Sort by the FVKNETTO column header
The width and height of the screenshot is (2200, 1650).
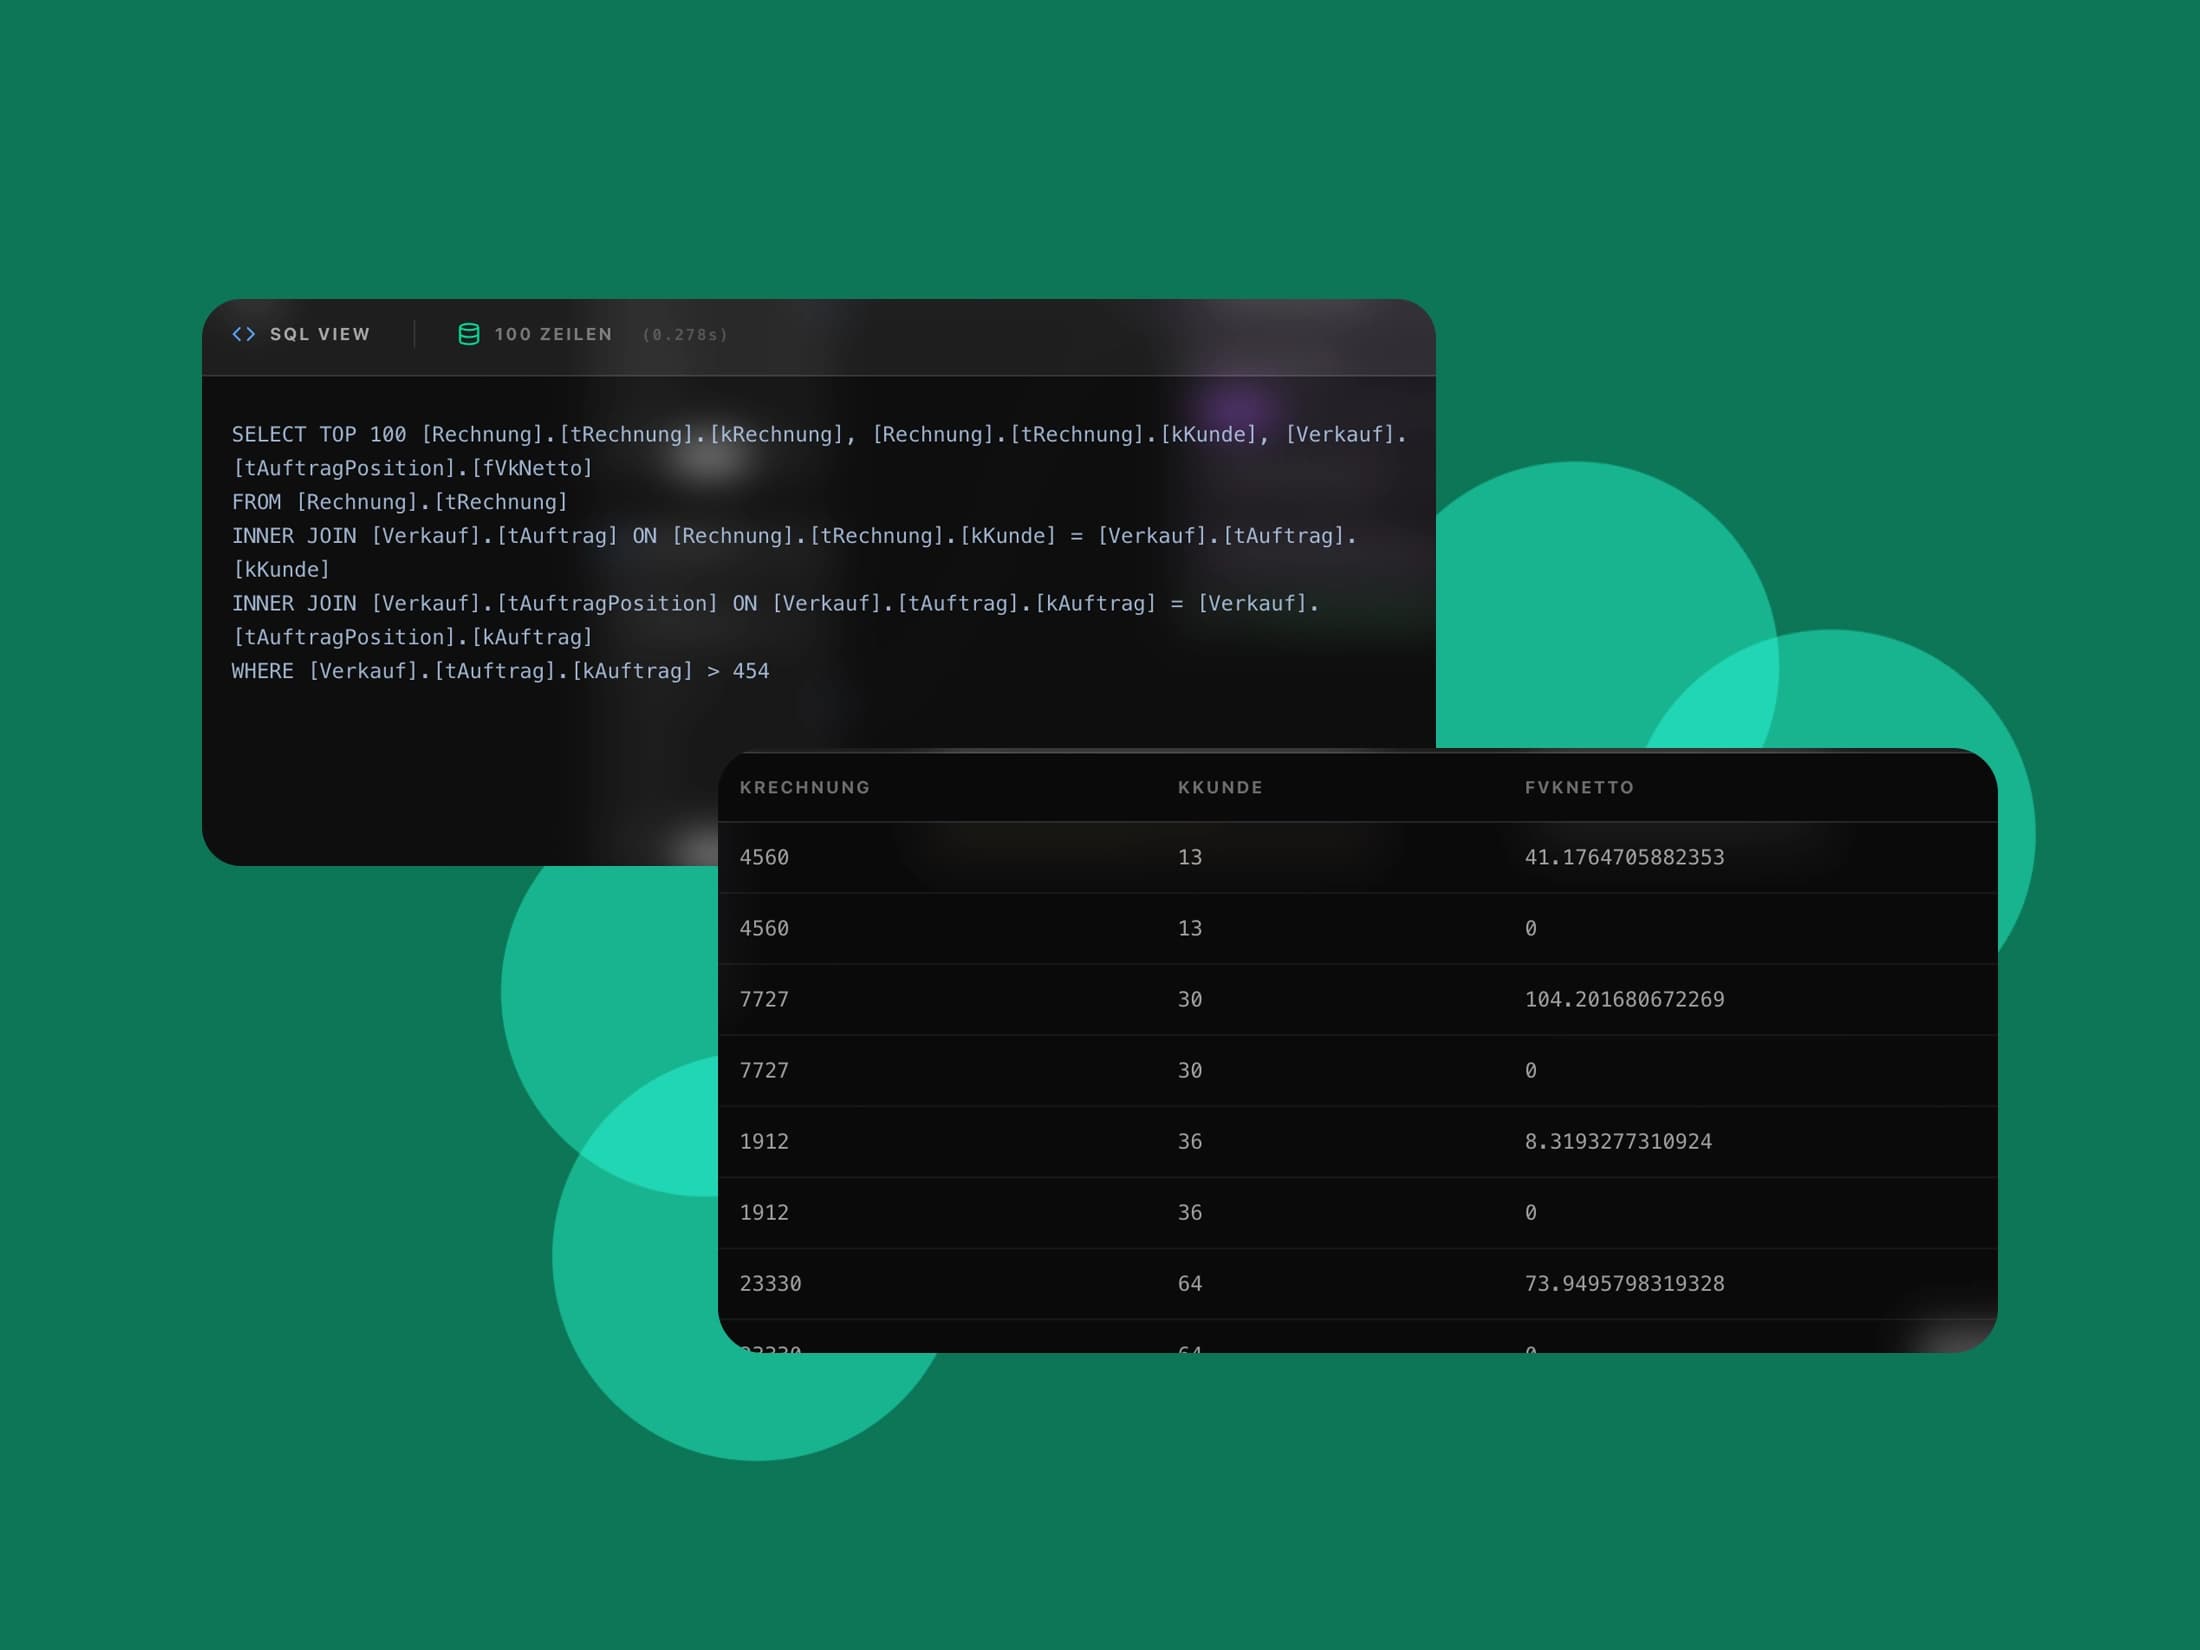[1578, 787]
